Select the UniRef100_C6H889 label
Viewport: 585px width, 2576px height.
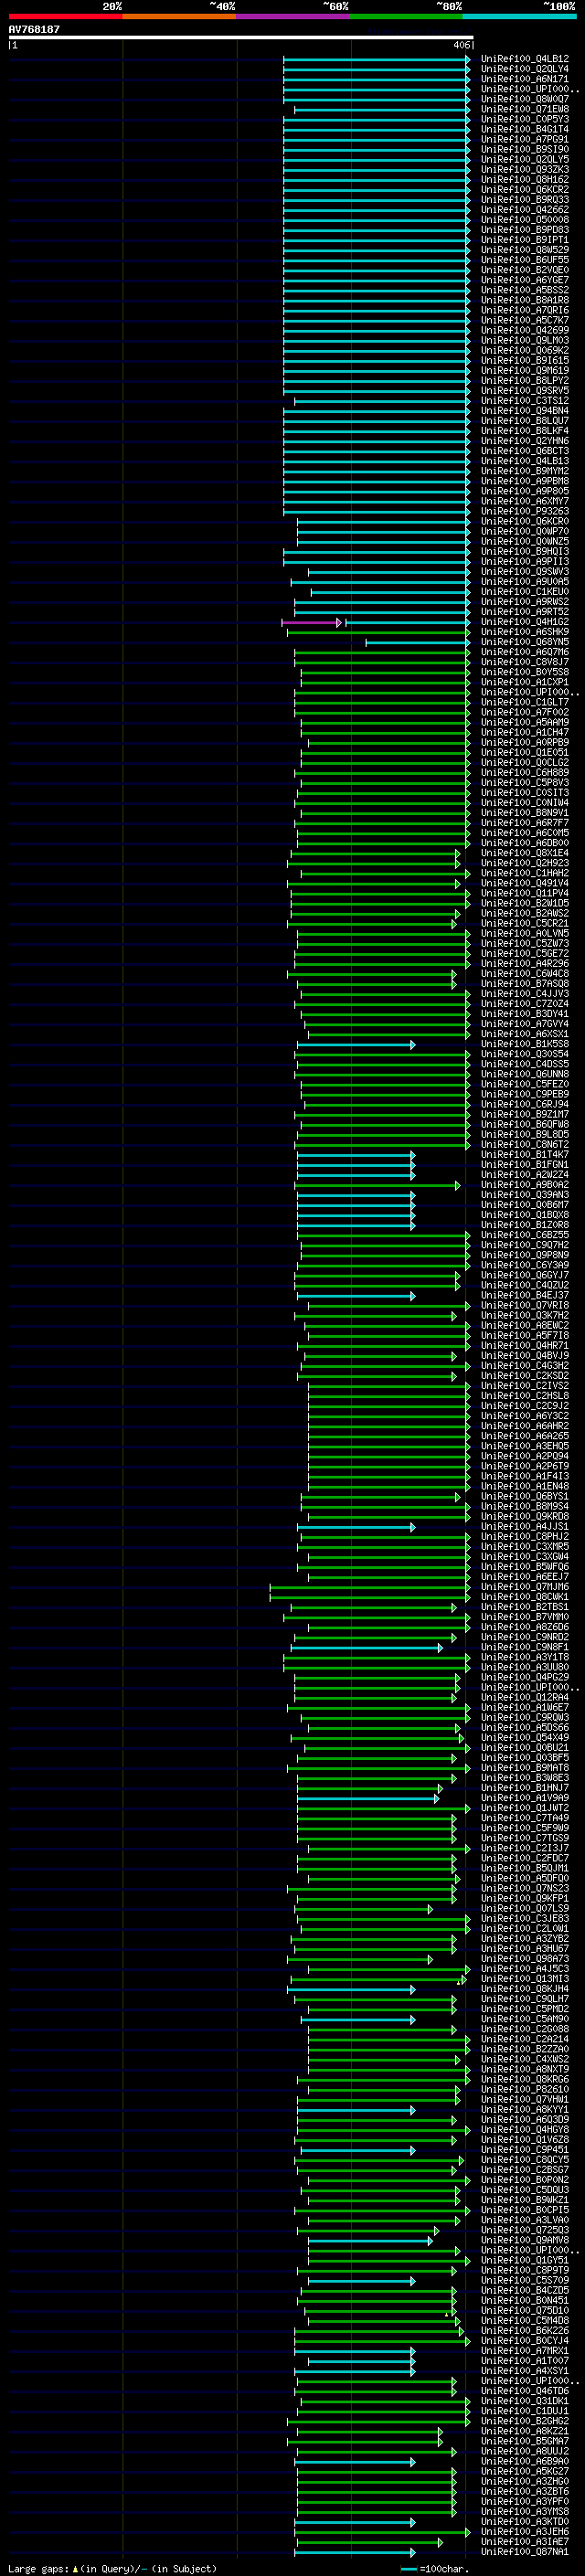tap(524, 773)
